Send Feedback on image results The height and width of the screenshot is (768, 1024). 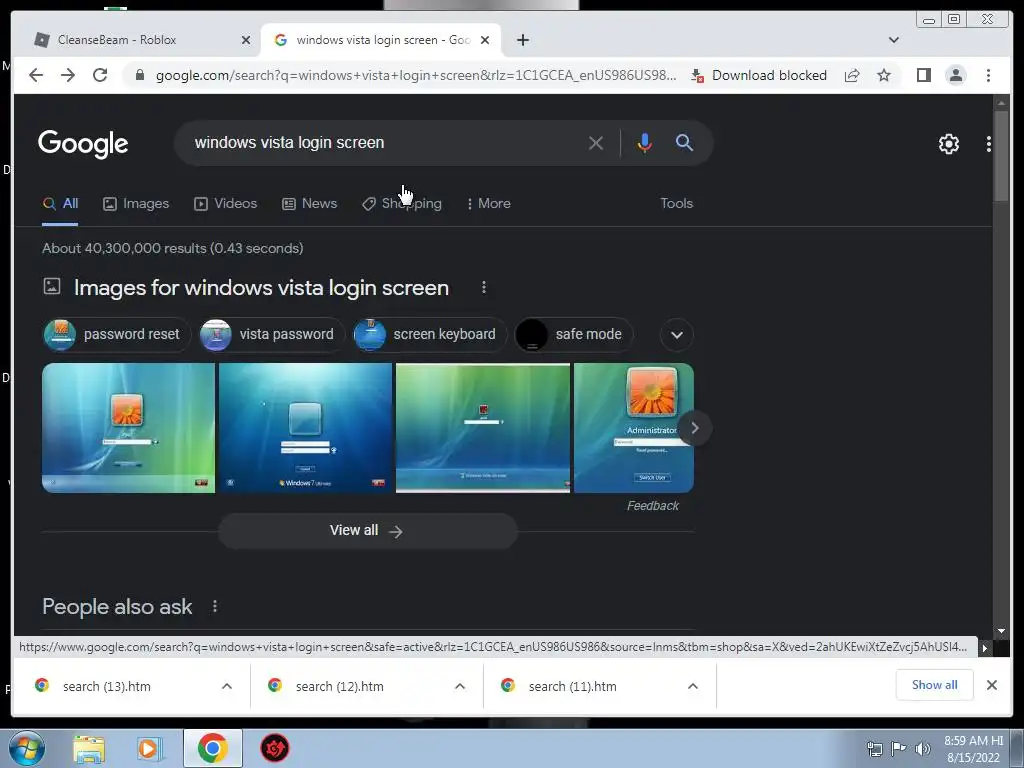click(x=652, y=505)
